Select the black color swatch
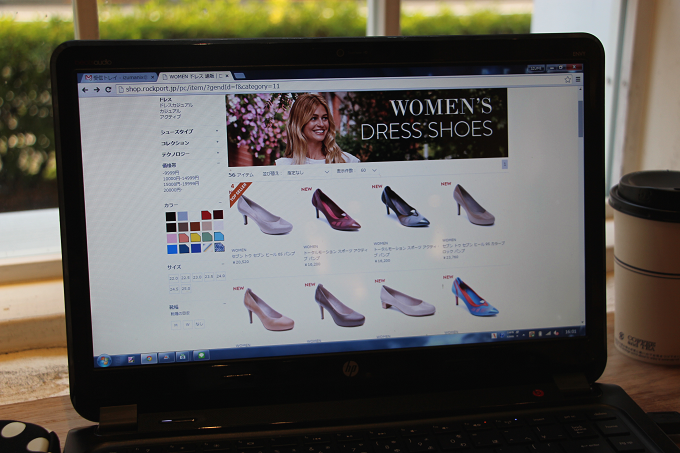 [171, 215]
